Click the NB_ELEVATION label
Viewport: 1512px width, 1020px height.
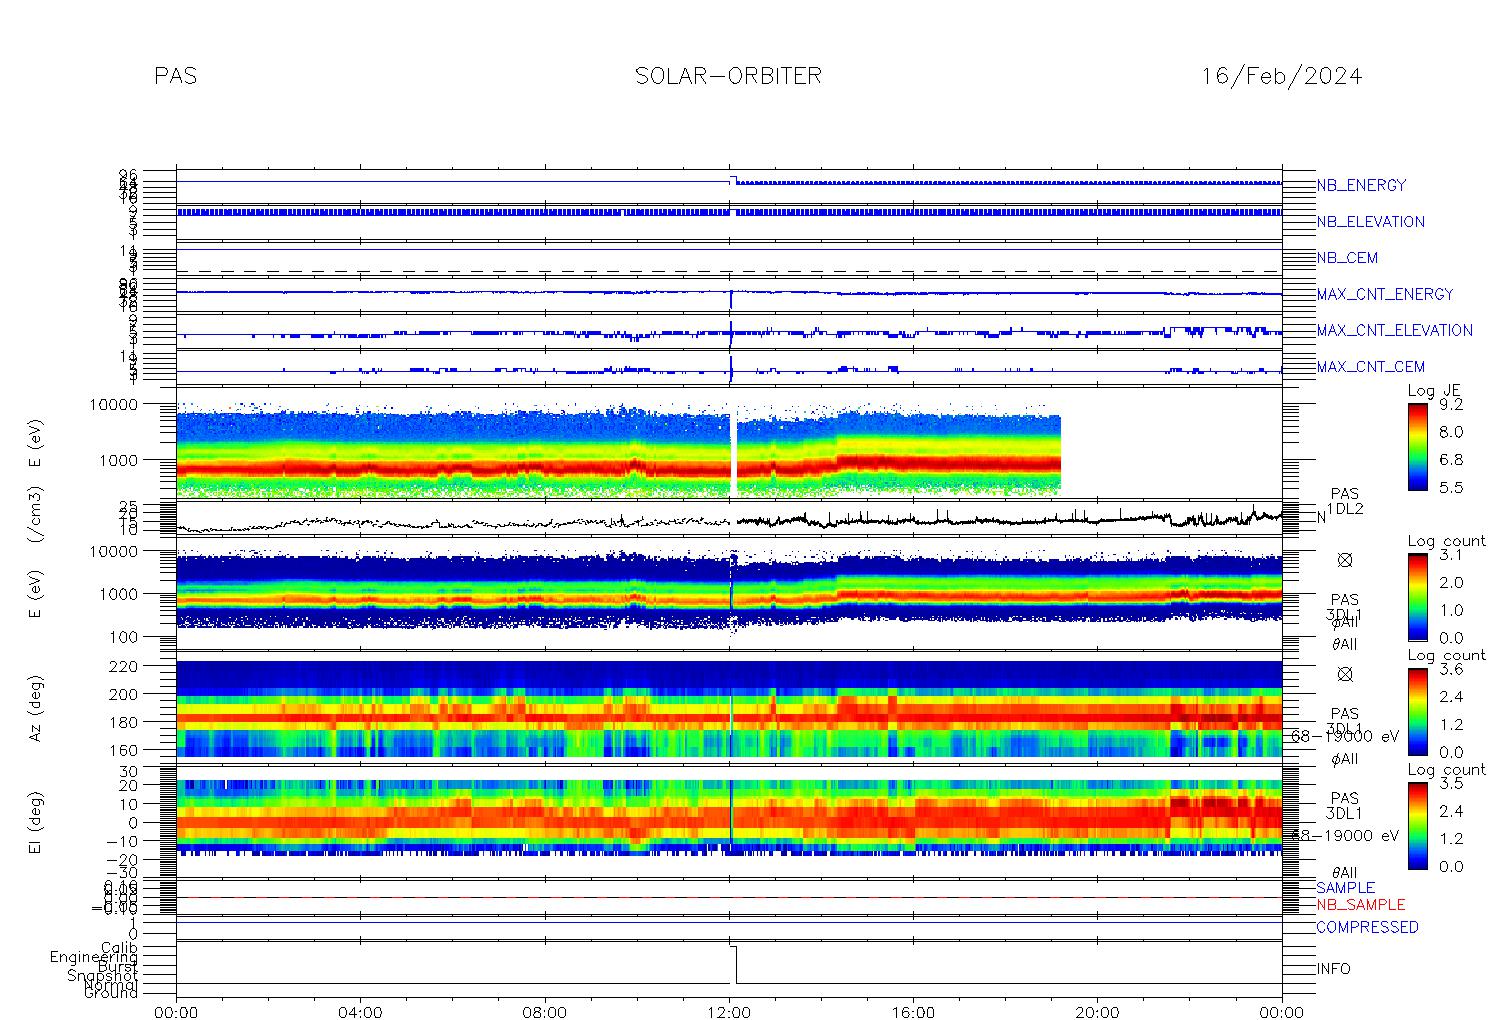[x=1370, y=222]
